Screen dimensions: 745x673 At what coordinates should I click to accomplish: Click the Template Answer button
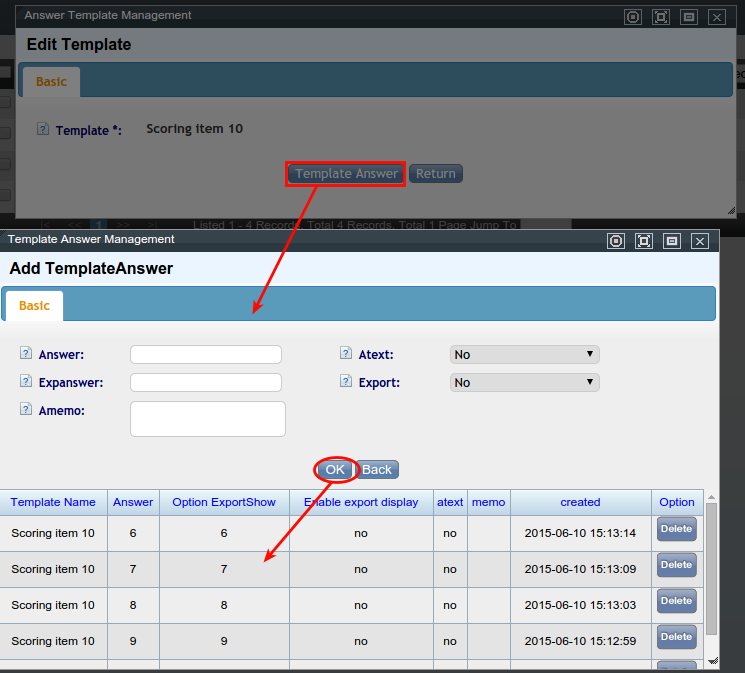[346, 174]
